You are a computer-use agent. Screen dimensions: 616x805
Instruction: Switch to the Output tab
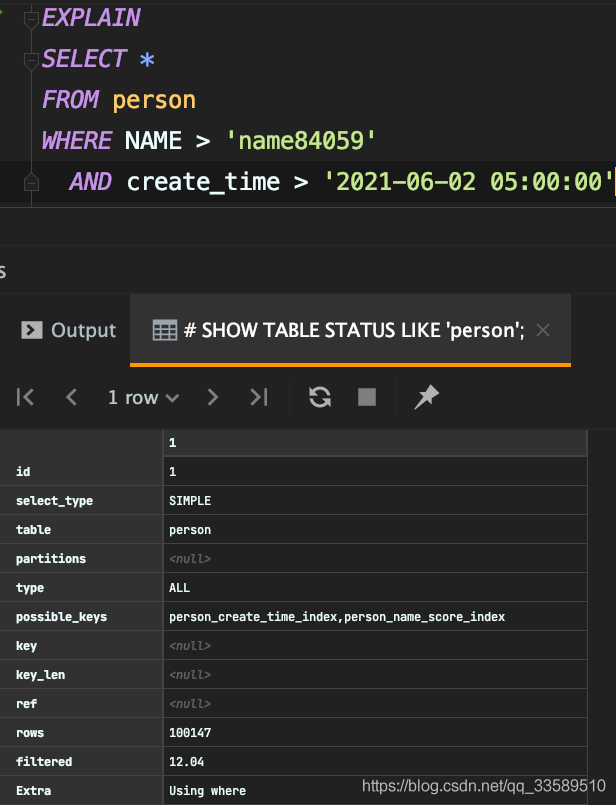[x=69, y=330]
